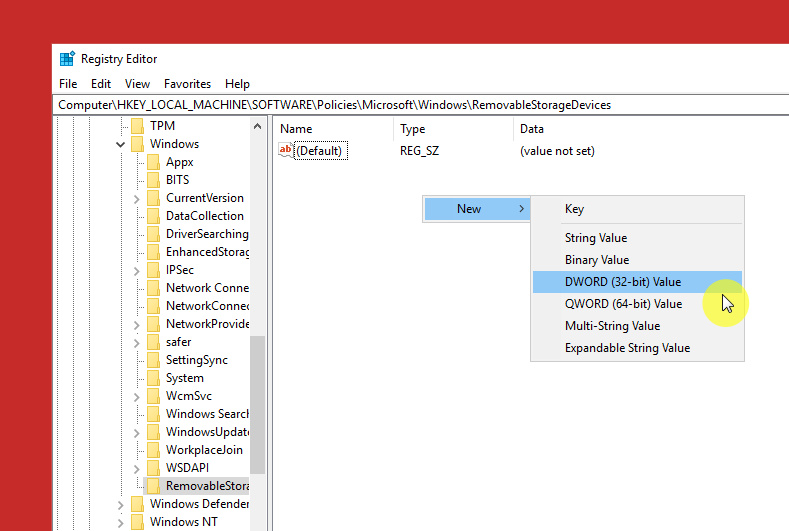789x531 pixels.
Task: Click the WSDAPI folder icon
Action: click(153, 468)
